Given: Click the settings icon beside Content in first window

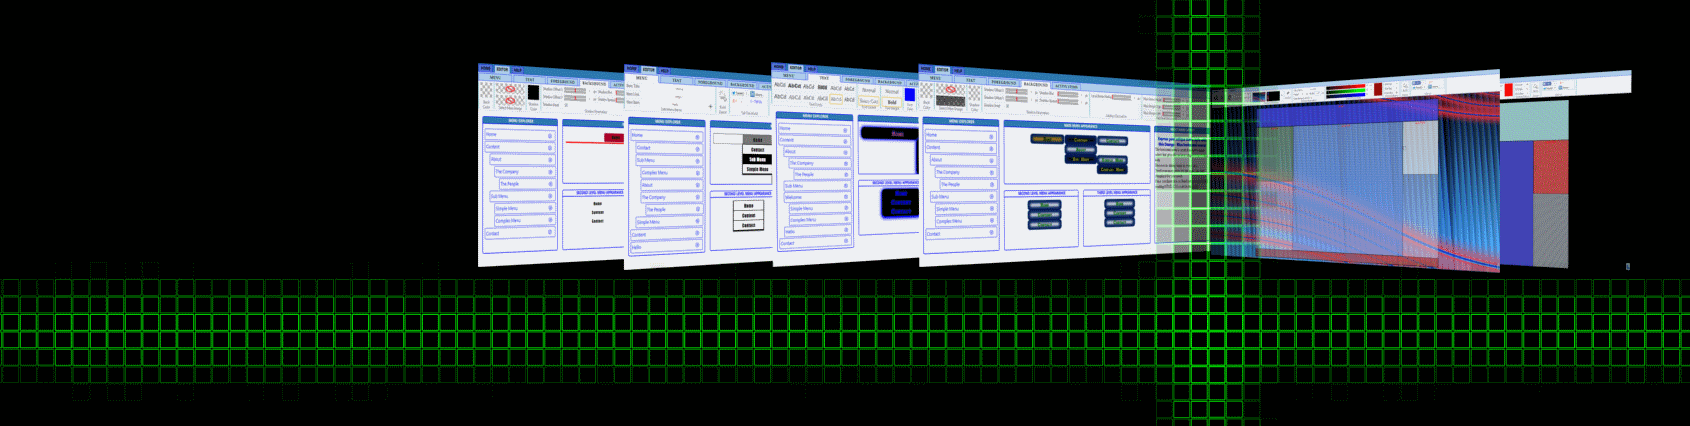Looking at the screenshot, I should pyautogui.click(x=550, y=148).
